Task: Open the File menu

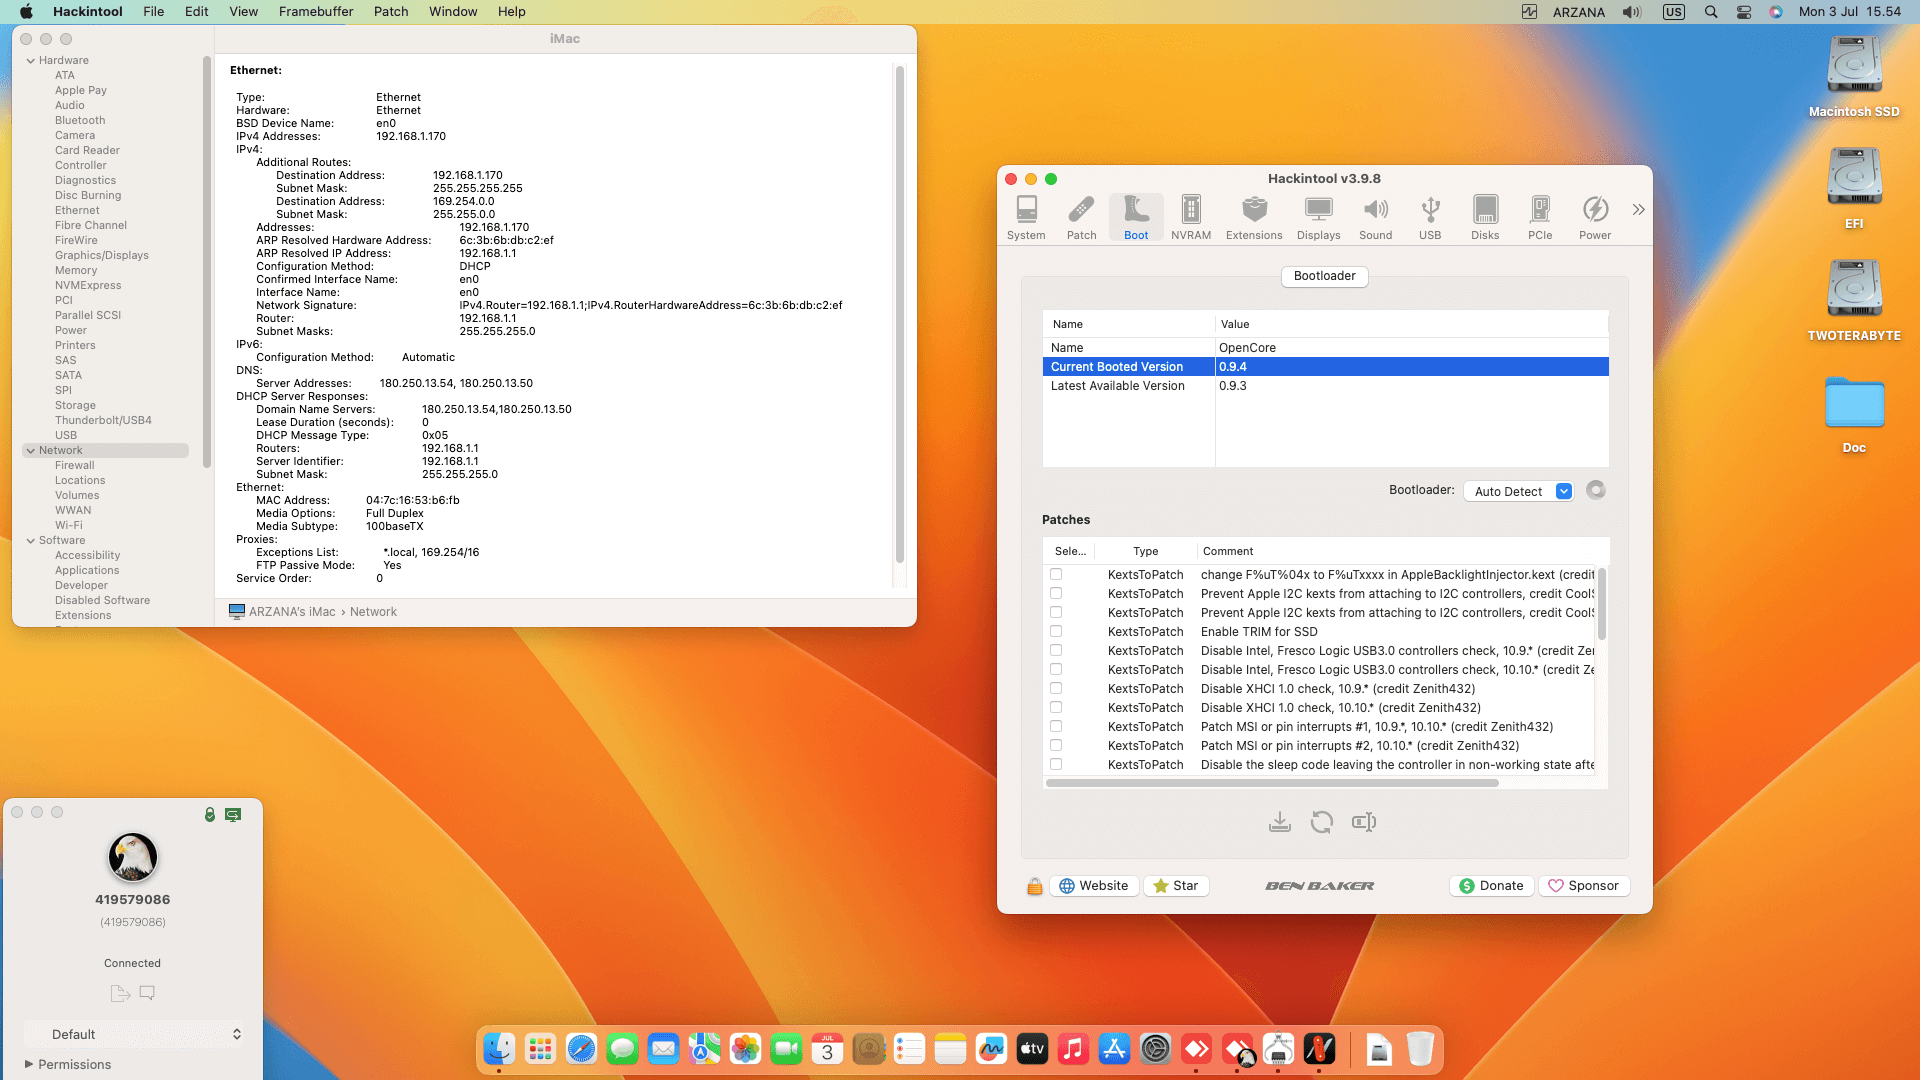Action: (153, 12)
